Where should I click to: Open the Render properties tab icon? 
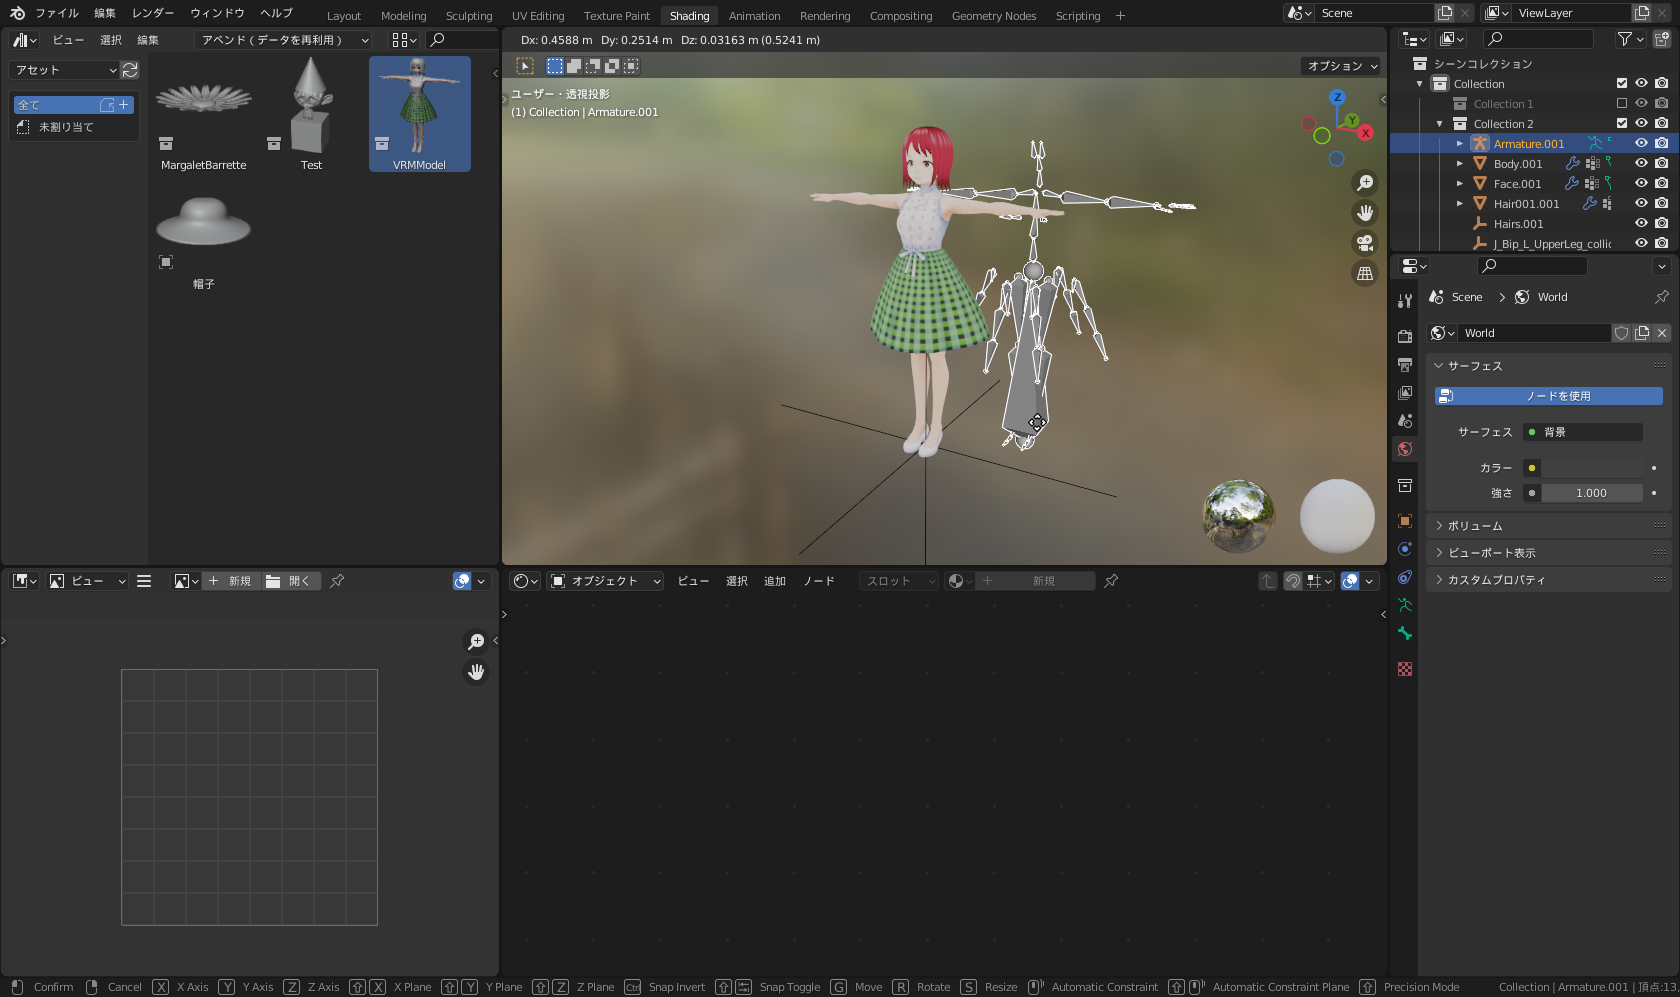click(1405, 337)
